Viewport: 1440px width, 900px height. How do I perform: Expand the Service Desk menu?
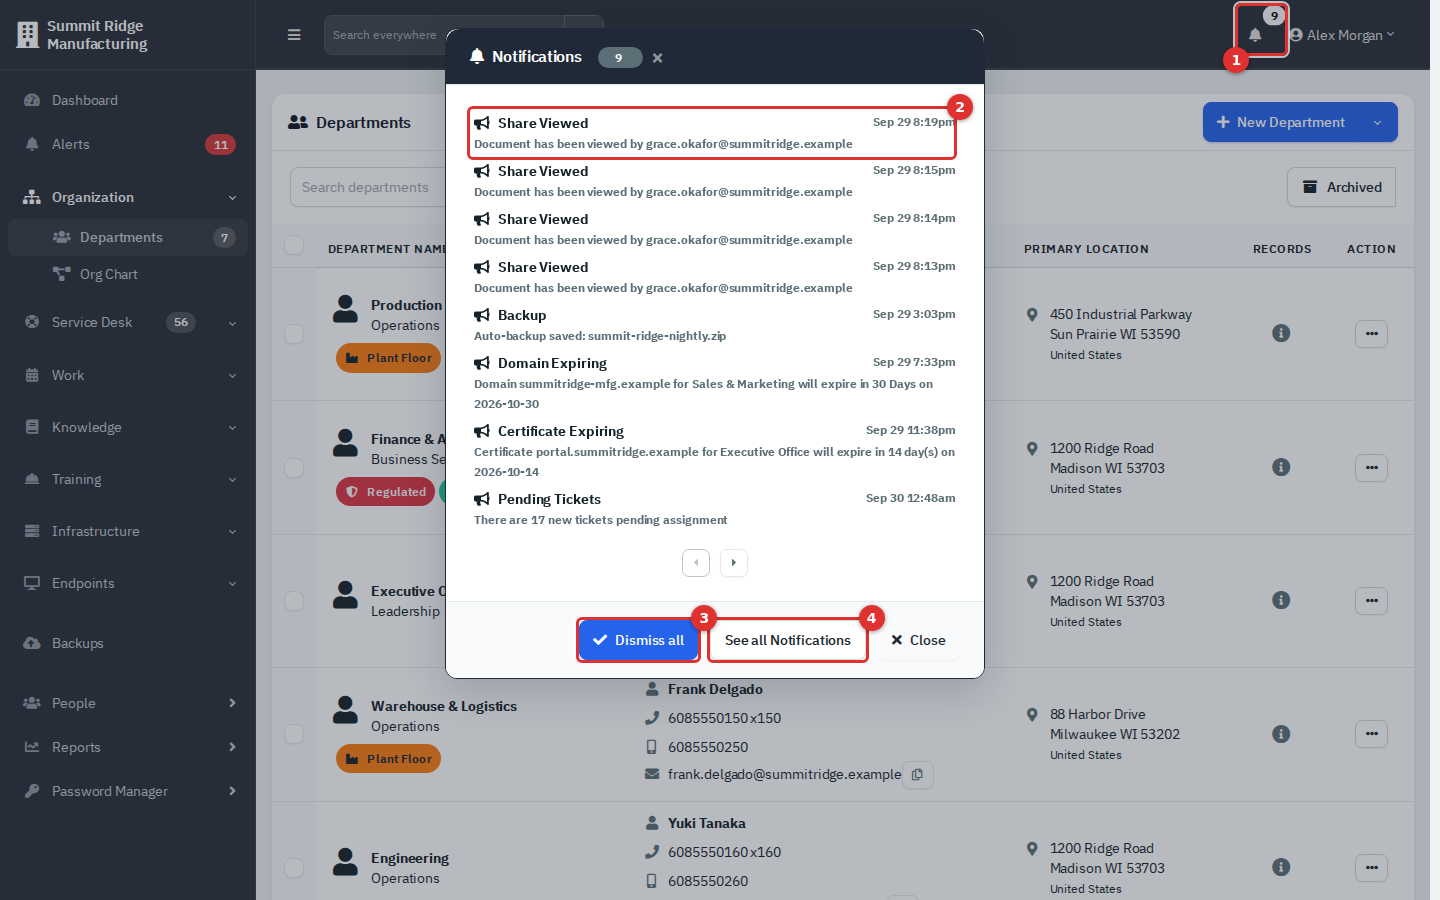coord(128,322)
